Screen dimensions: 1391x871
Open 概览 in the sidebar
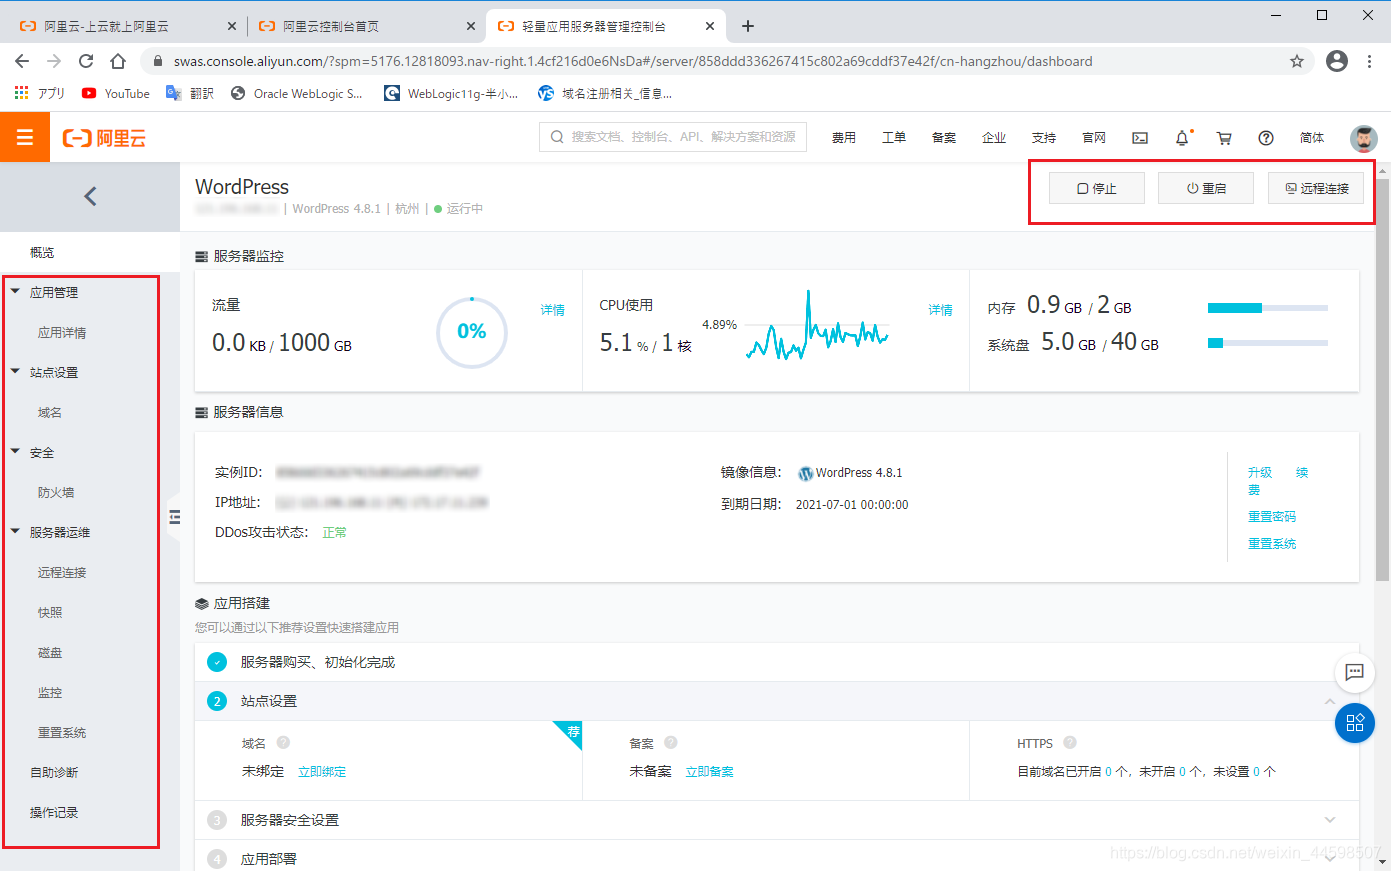(x=42, y=253)
